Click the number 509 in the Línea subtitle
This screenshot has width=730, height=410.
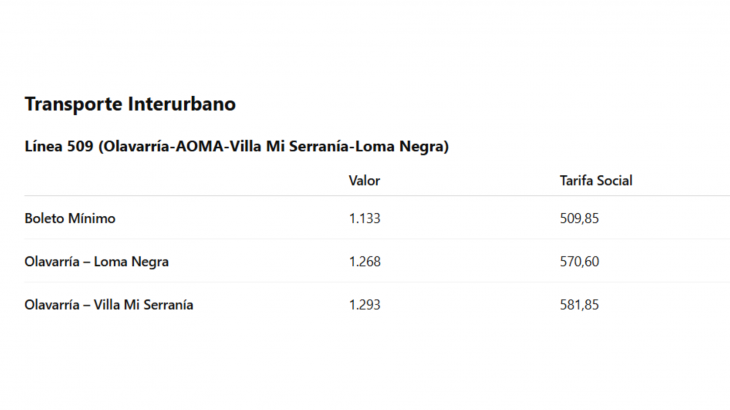tap(80, 146)
